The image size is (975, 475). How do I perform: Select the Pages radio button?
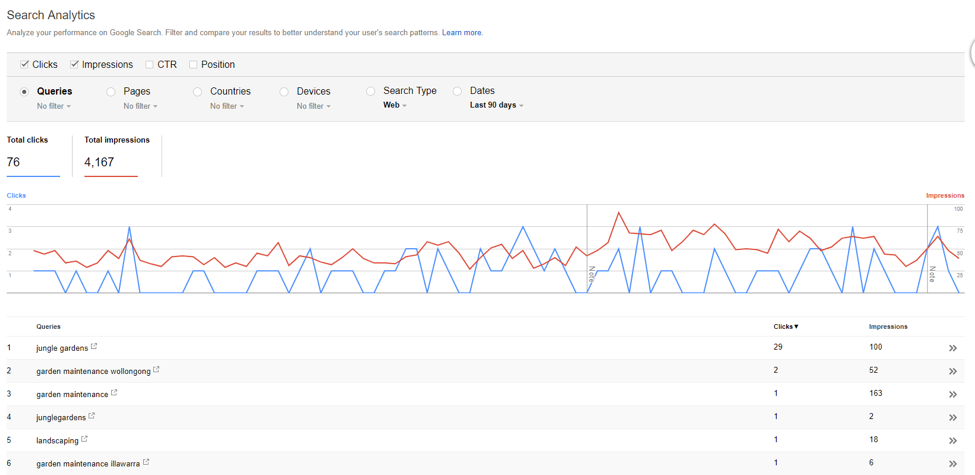pyautogui.click(x=111, y=92)
